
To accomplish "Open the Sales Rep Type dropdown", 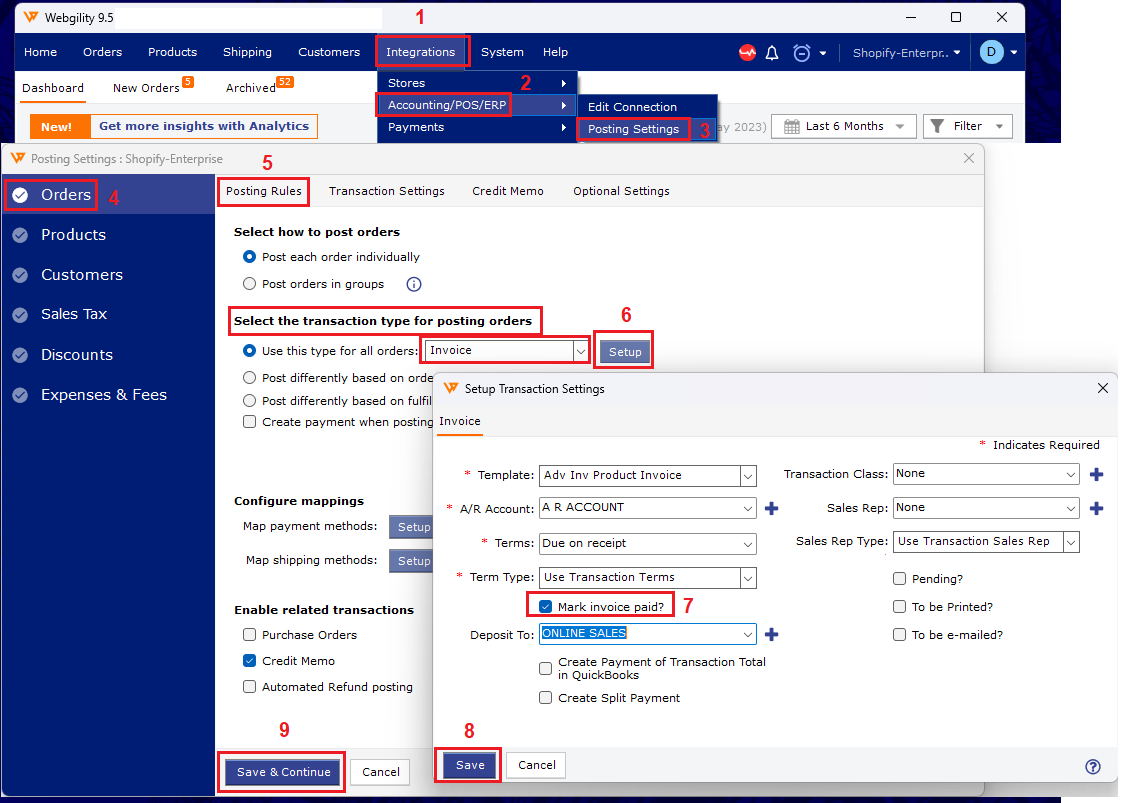I will point(1071,542).
